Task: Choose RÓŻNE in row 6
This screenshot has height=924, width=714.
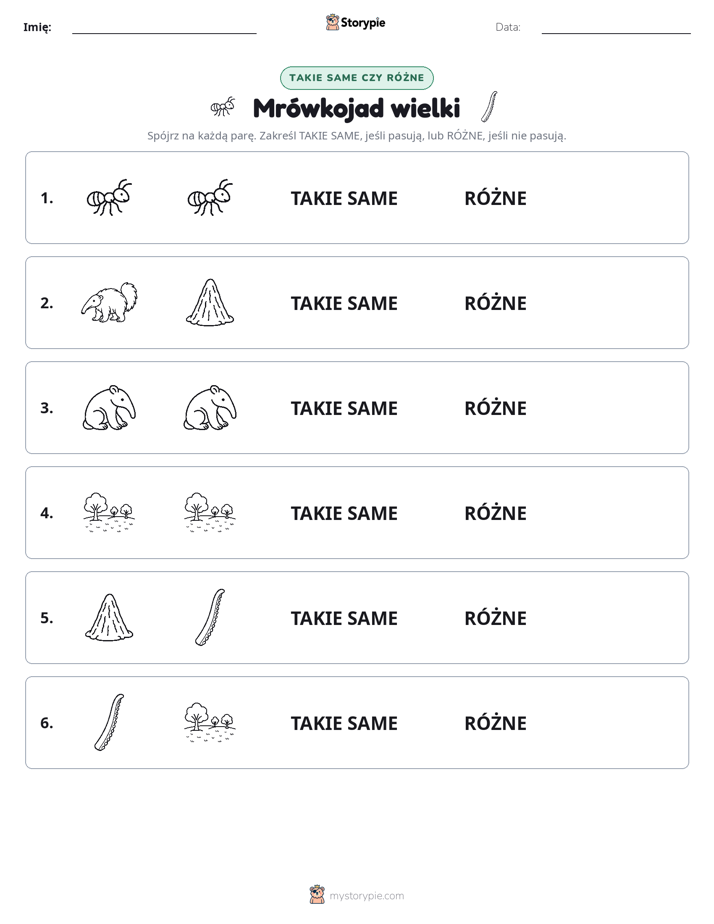Action: pyautogui.click(x=495, y=722)
